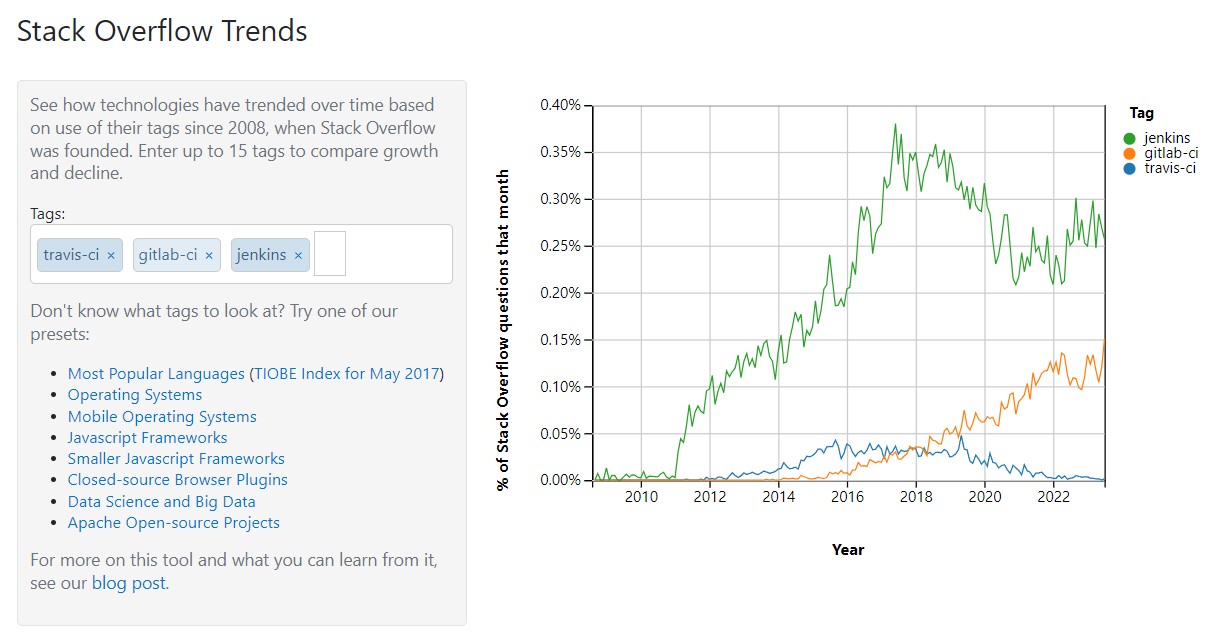
Task: Click the 0.05% y-axis label
Action: click(x=560, y=434)
